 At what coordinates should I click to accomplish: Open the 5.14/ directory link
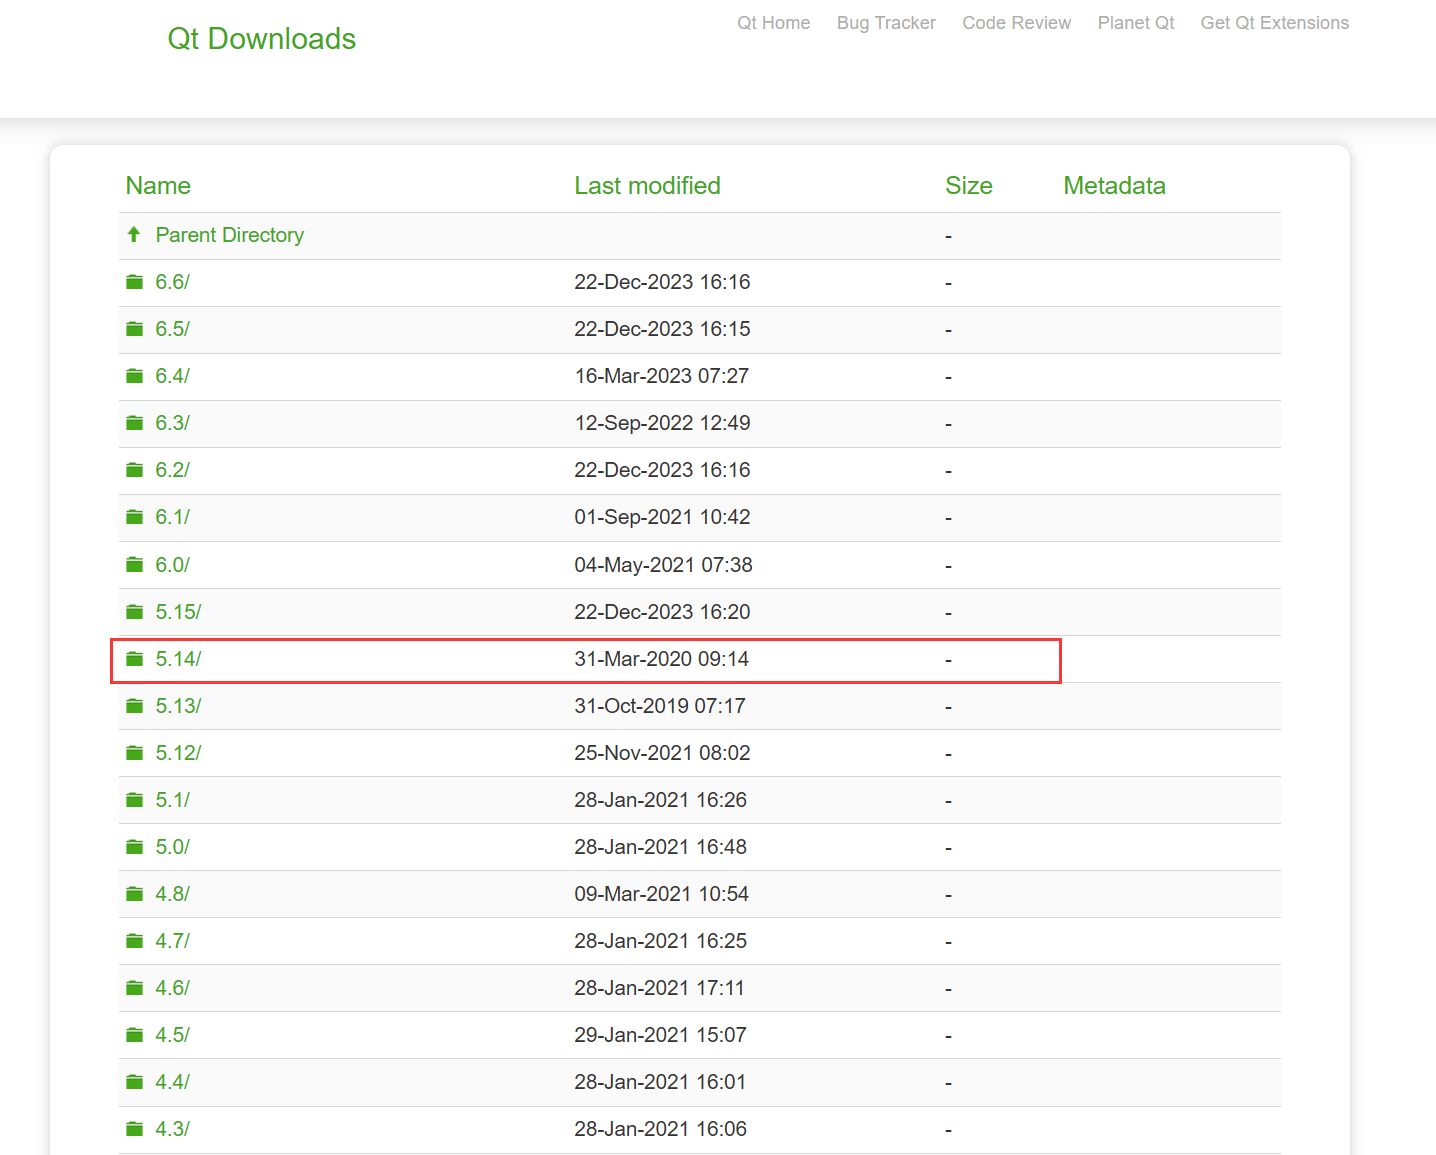178,659
